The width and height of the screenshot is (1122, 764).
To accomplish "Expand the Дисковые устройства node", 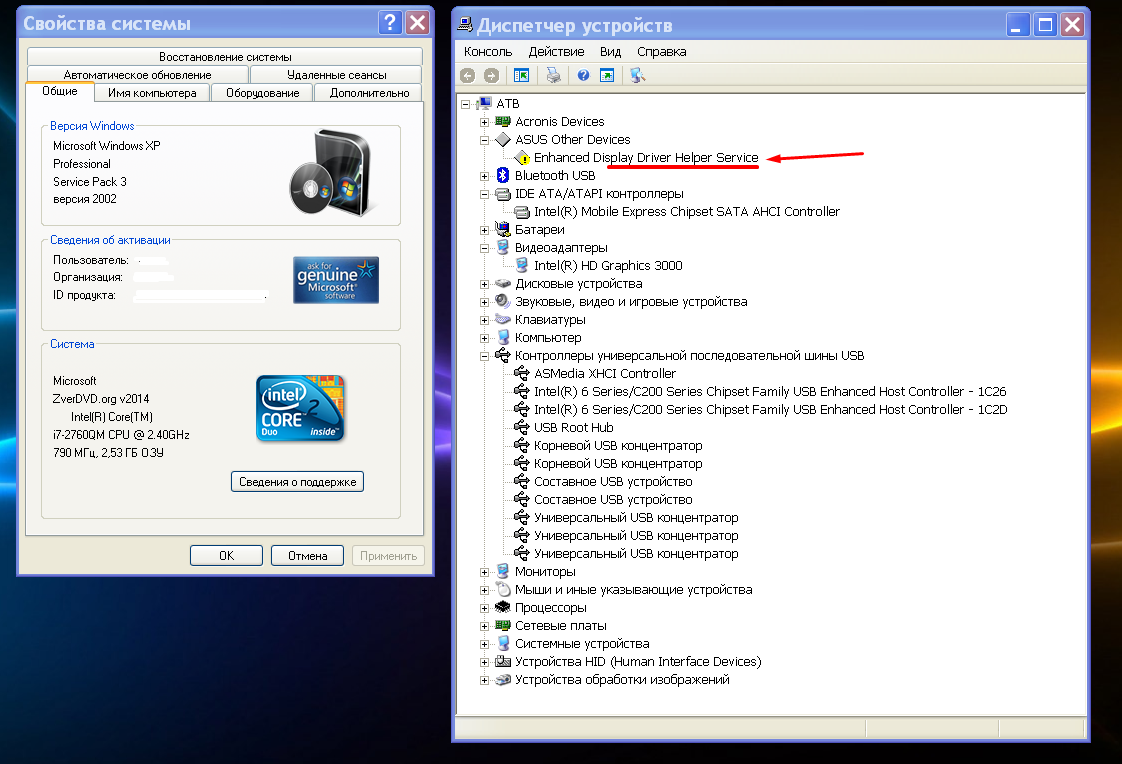I will [484, 284].
